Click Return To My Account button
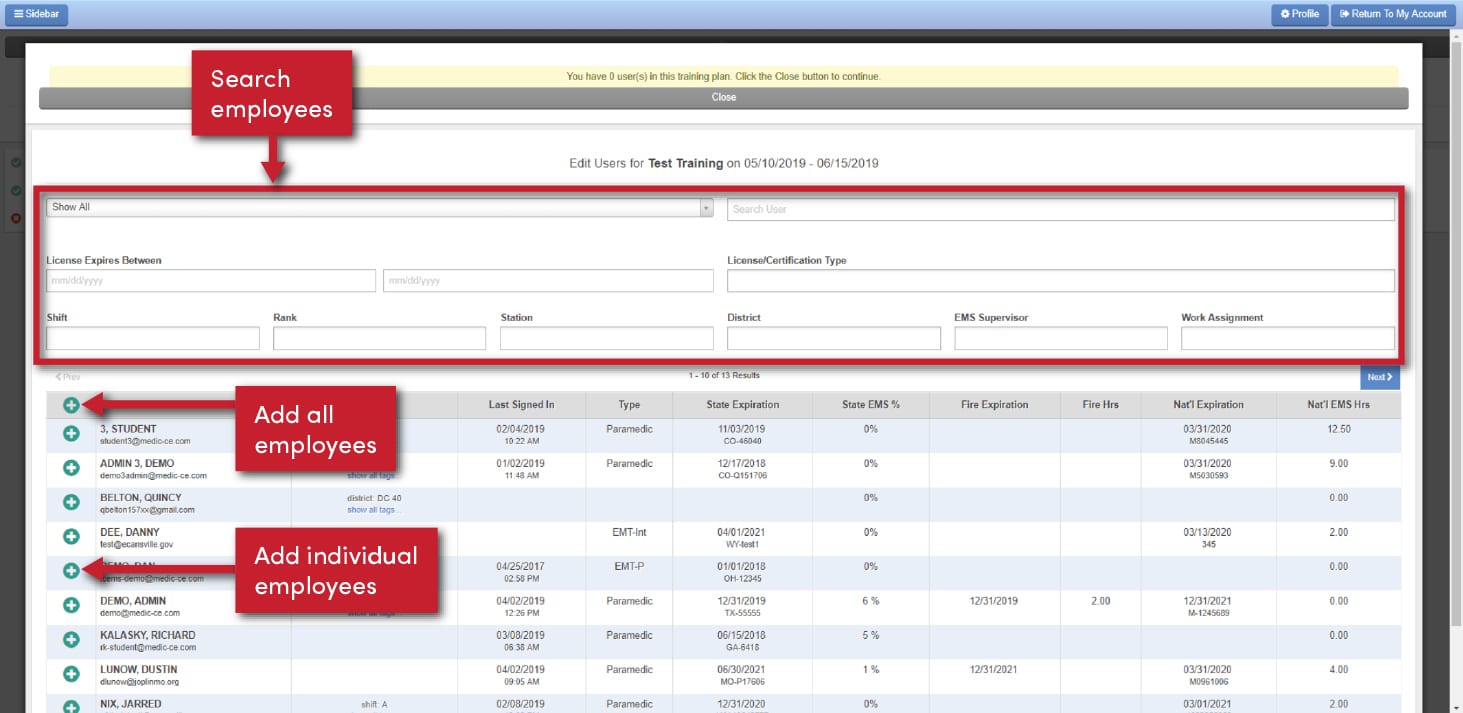This screenshot has width=1463, height=713. pos(1393,14)
